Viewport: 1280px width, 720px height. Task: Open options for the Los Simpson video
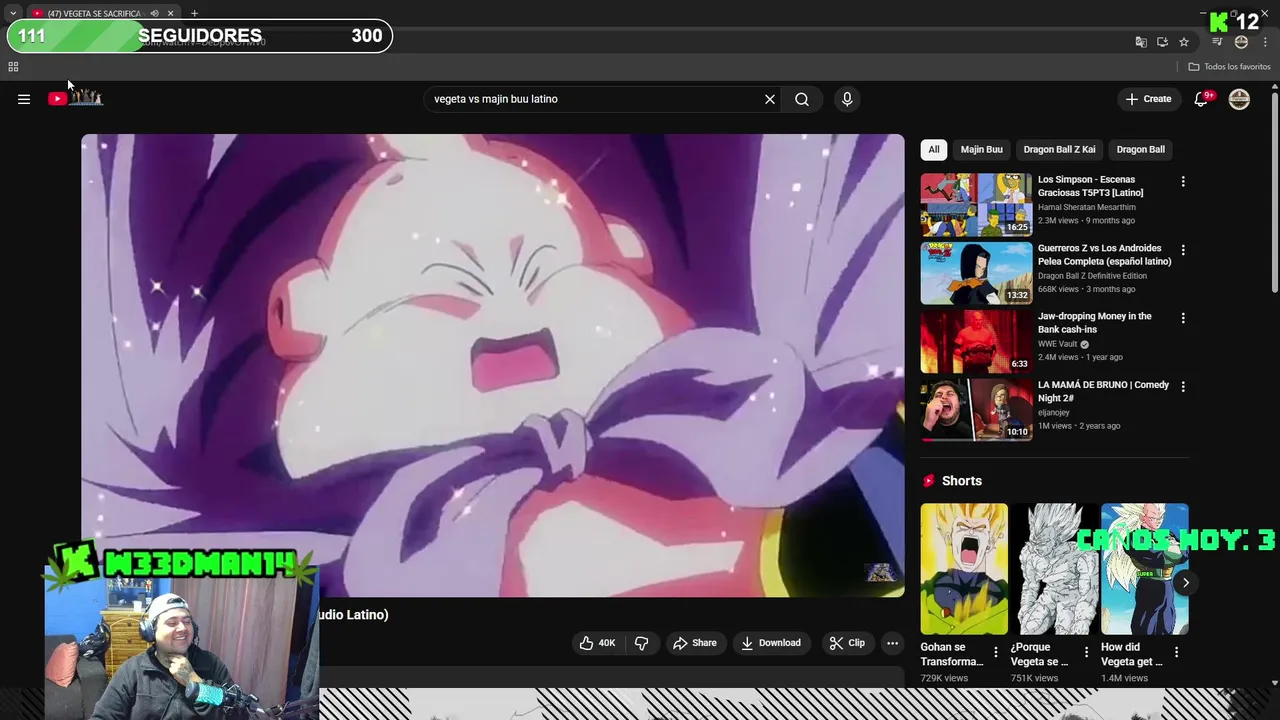(x=1183, y=181)
